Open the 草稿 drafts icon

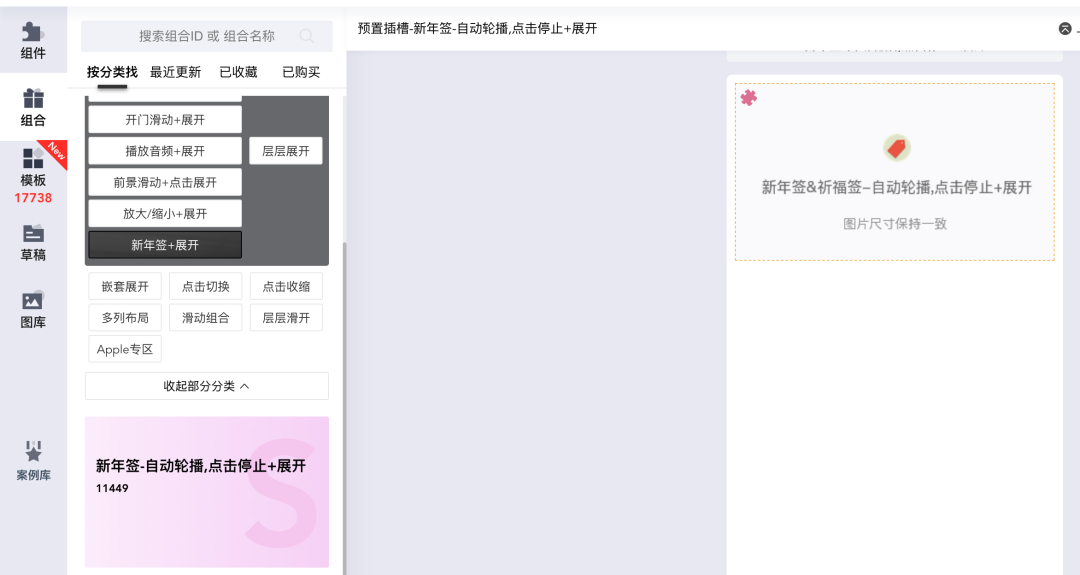[x=32, y=233]
